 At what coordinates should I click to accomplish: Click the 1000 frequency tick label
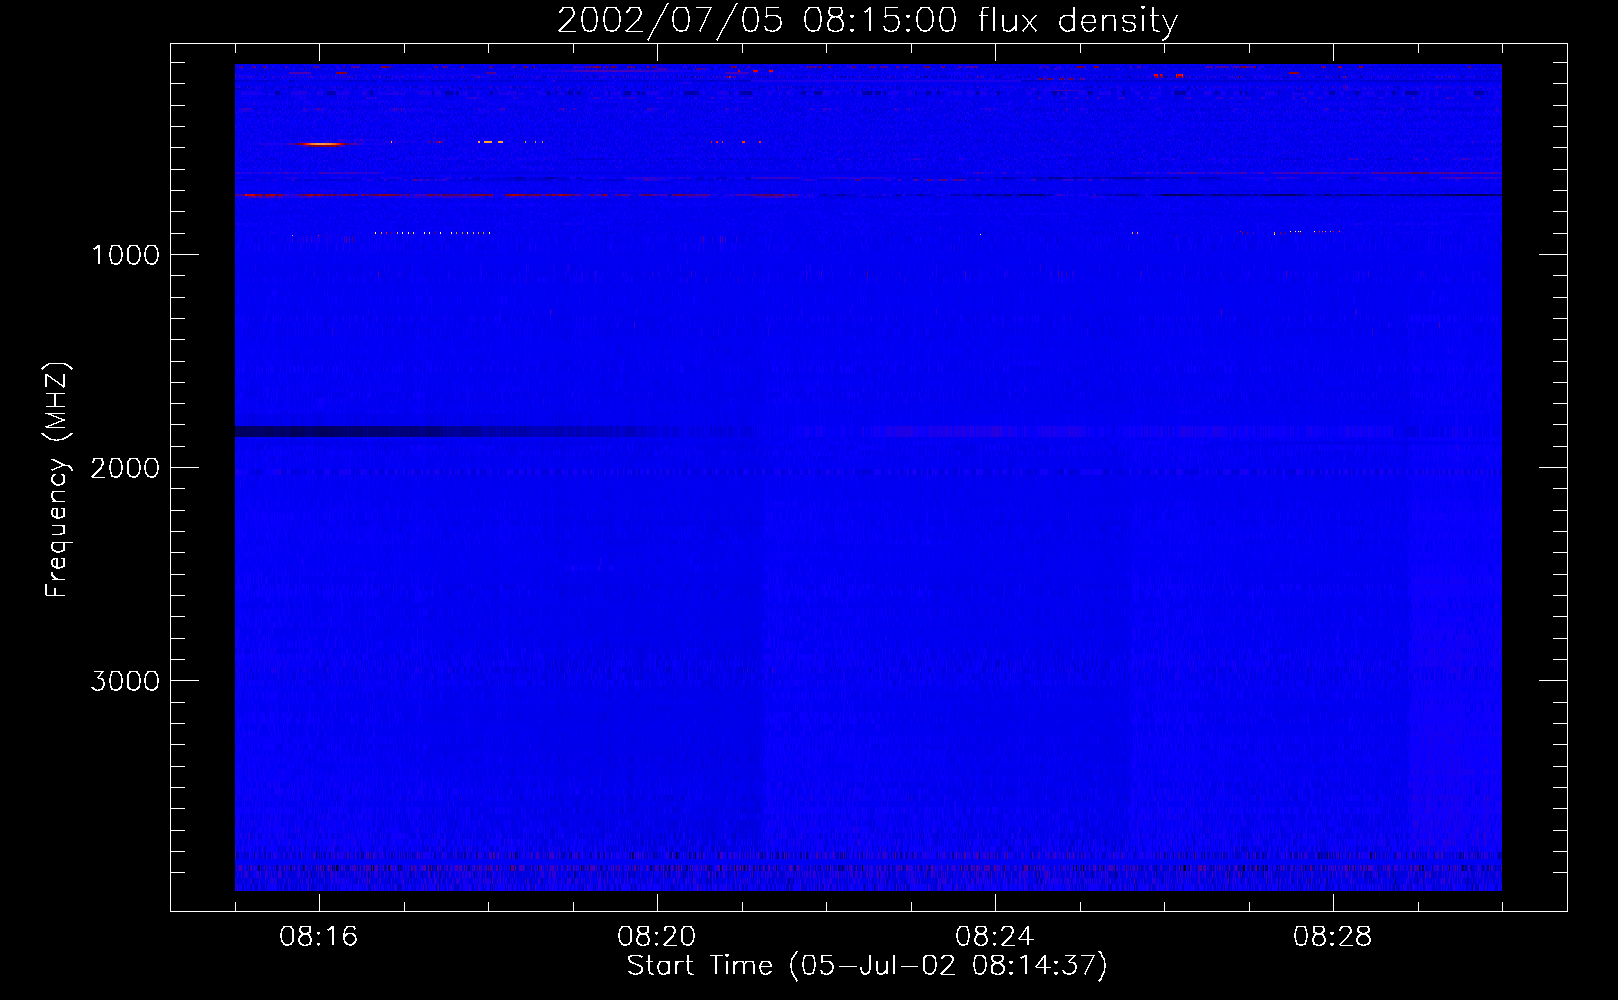click(126, 255)
